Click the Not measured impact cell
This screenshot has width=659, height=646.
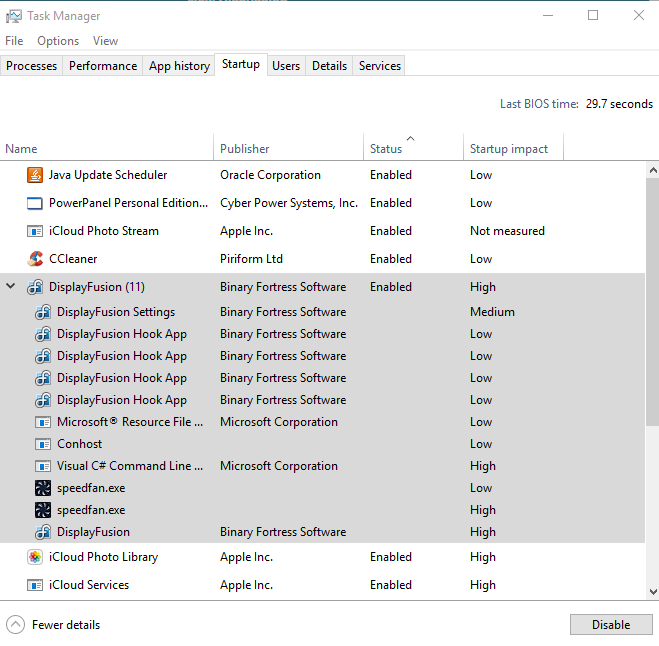[507, 231]
